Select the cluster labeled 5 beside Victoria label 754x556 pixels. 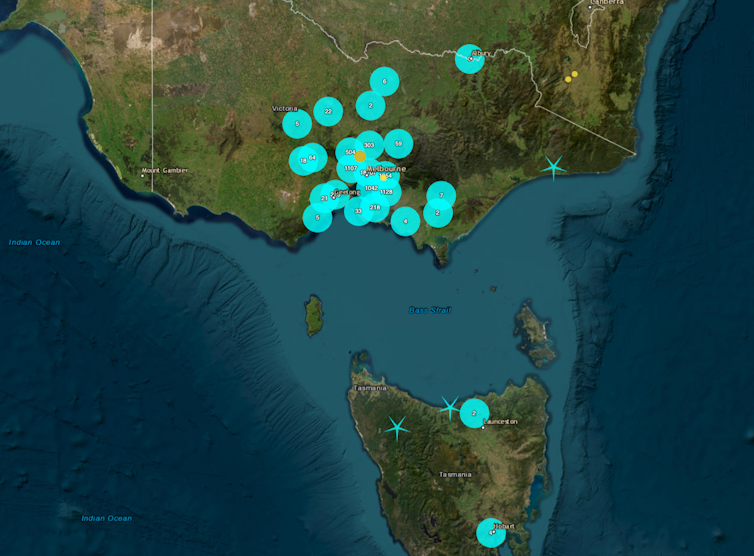click(297, 124)
